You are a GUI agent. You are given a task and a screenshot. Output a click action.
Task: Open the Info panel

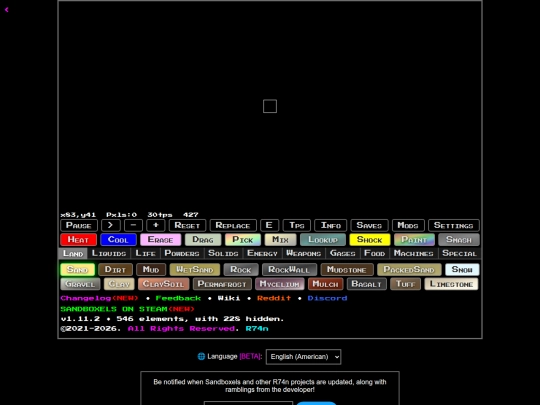331,225
